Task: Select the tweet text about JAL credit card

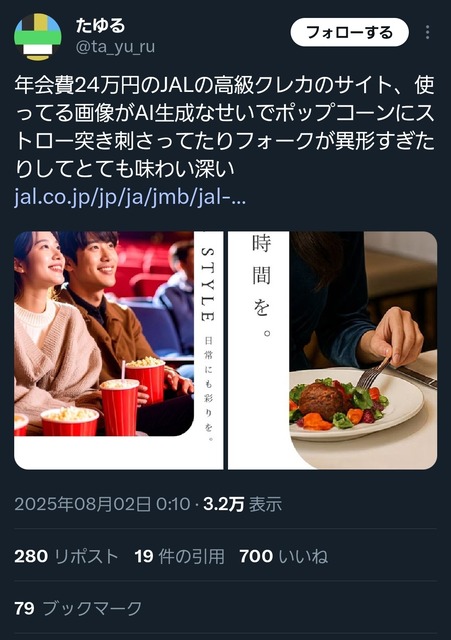Action: pyautogui.click(x=224, y=127)
